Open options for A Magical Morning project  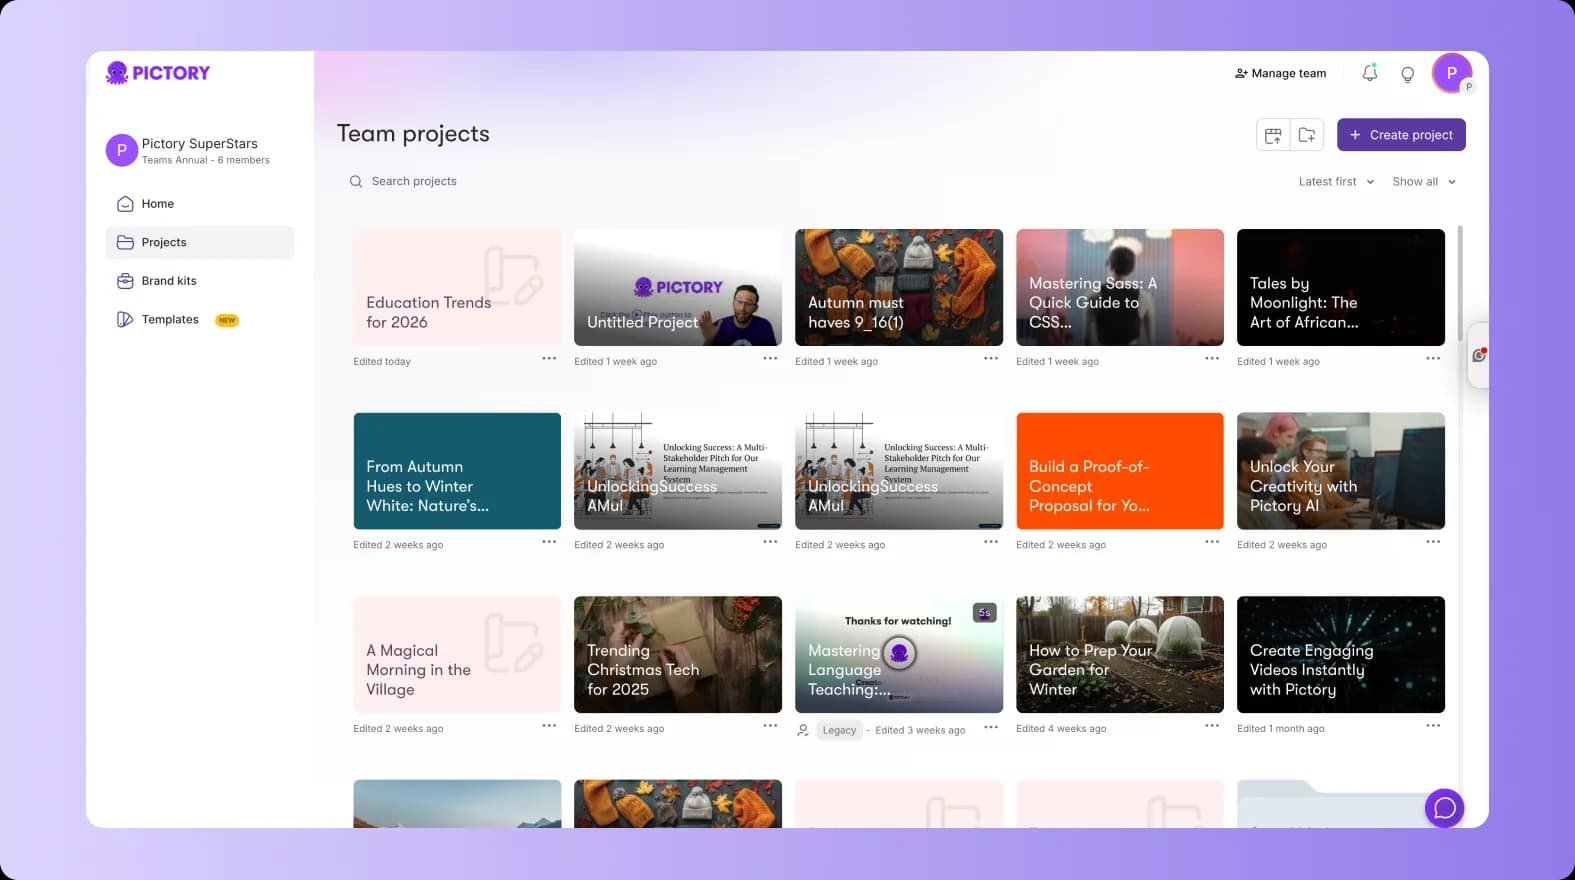pos(549,726)
